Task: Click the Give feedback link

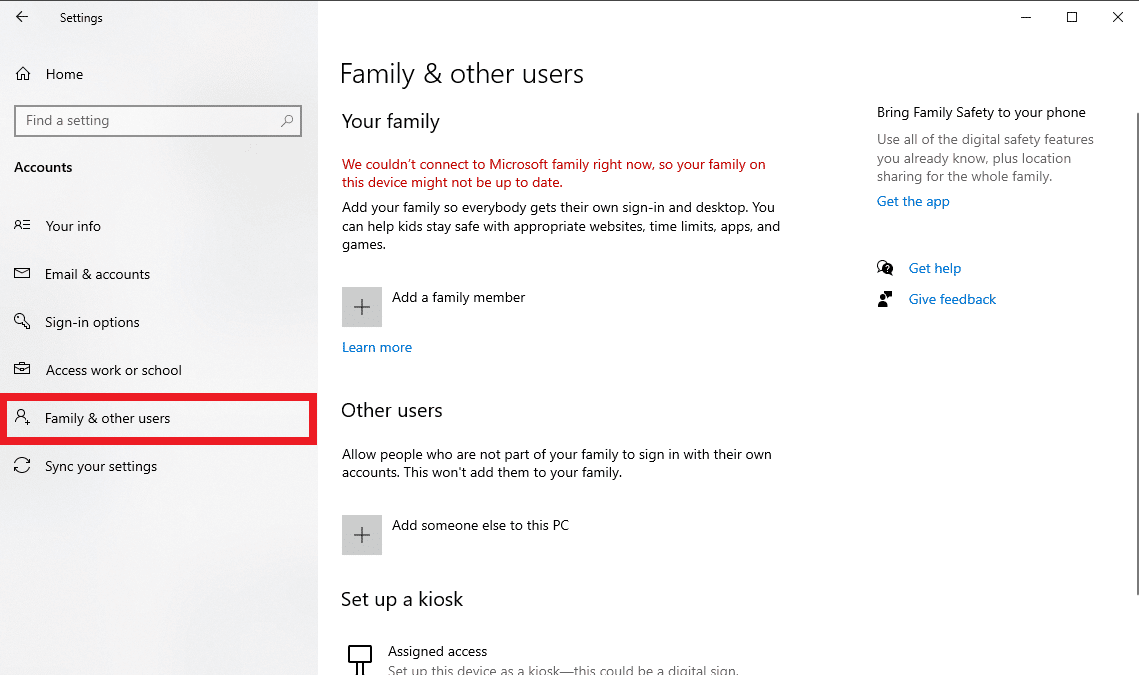Action: pos(952,299)
